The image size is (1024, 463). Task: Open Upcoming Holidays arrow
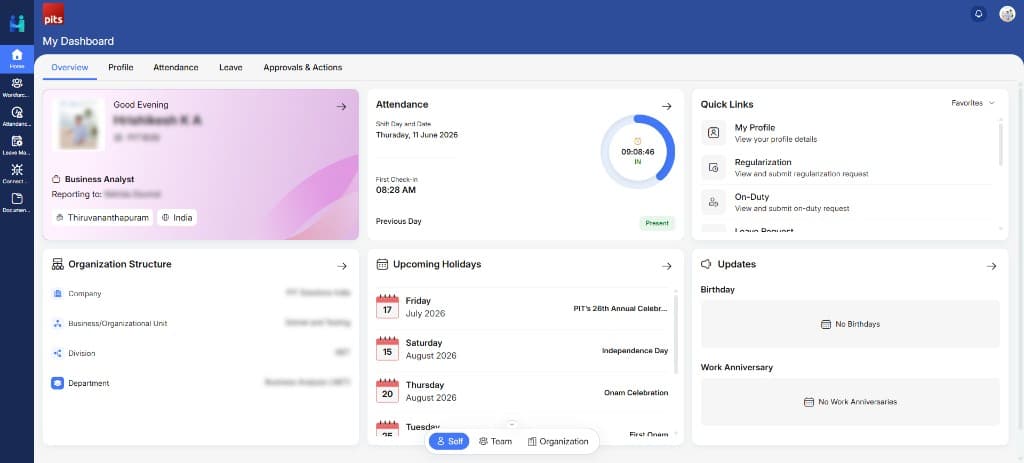[x=666, y=266]
